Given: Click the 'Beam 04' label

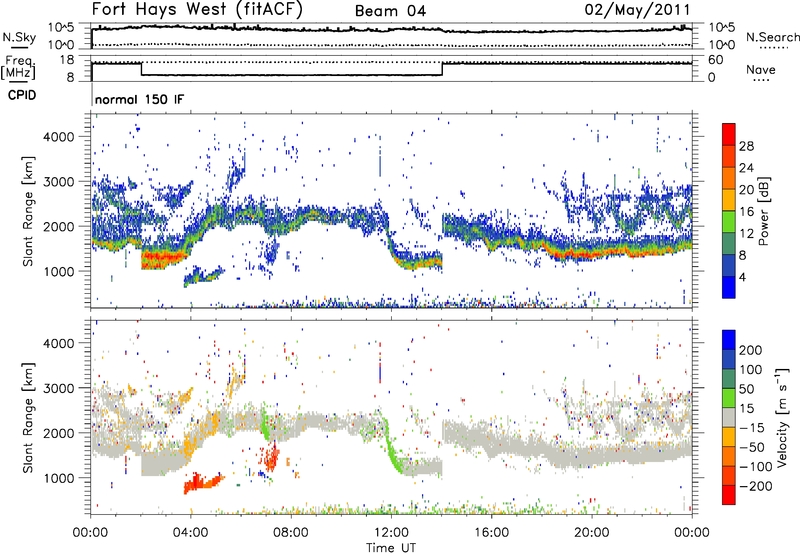Looking at the screenshot, I should [x=390, y=11].
